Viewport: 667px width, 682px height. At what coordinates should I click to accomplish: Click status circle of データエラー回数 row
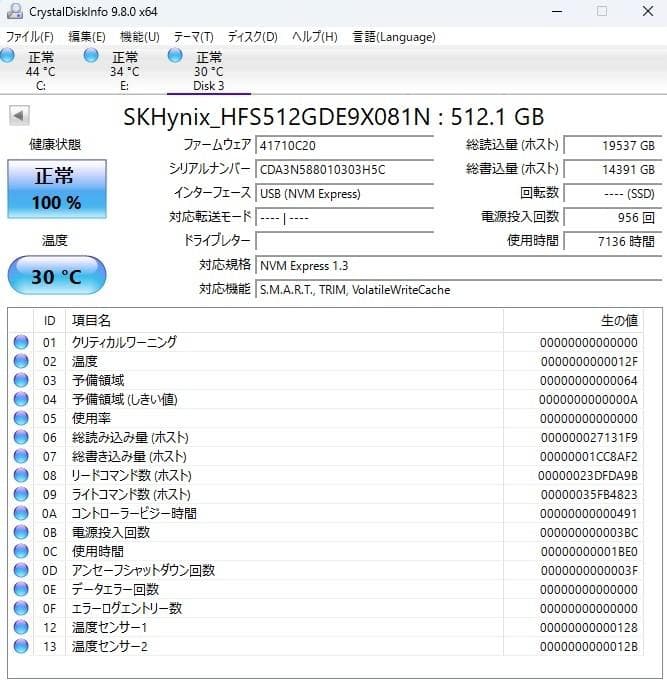[21, 589]
